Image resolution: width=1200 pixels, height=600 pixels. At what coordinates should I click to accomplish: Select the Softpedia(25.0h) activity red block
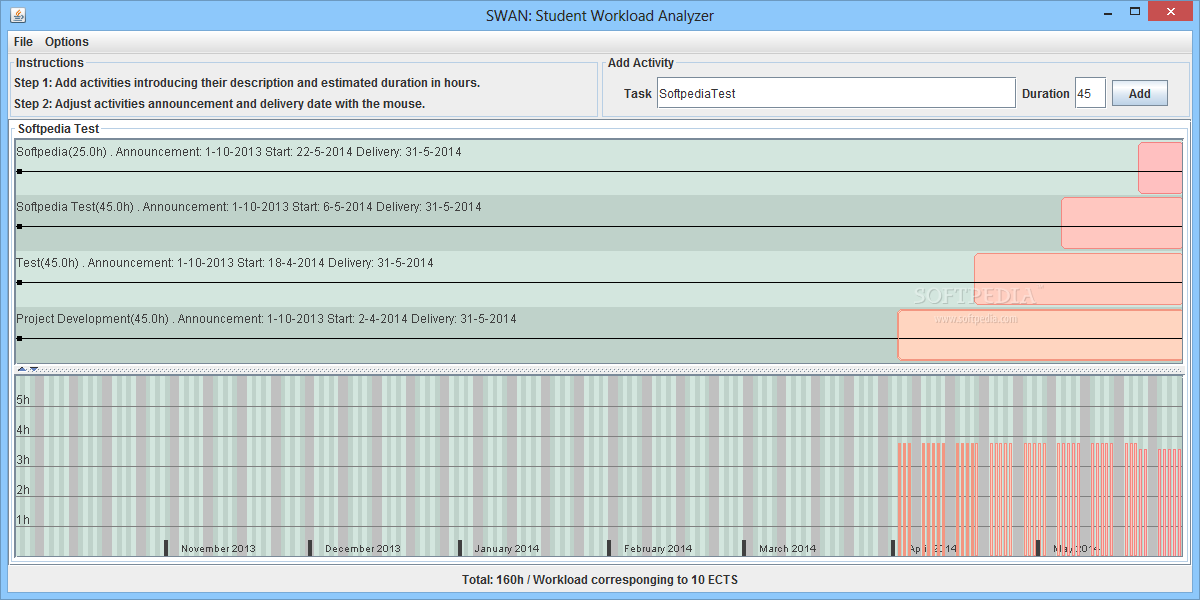pyautogui.click(x=1160, y=168)
